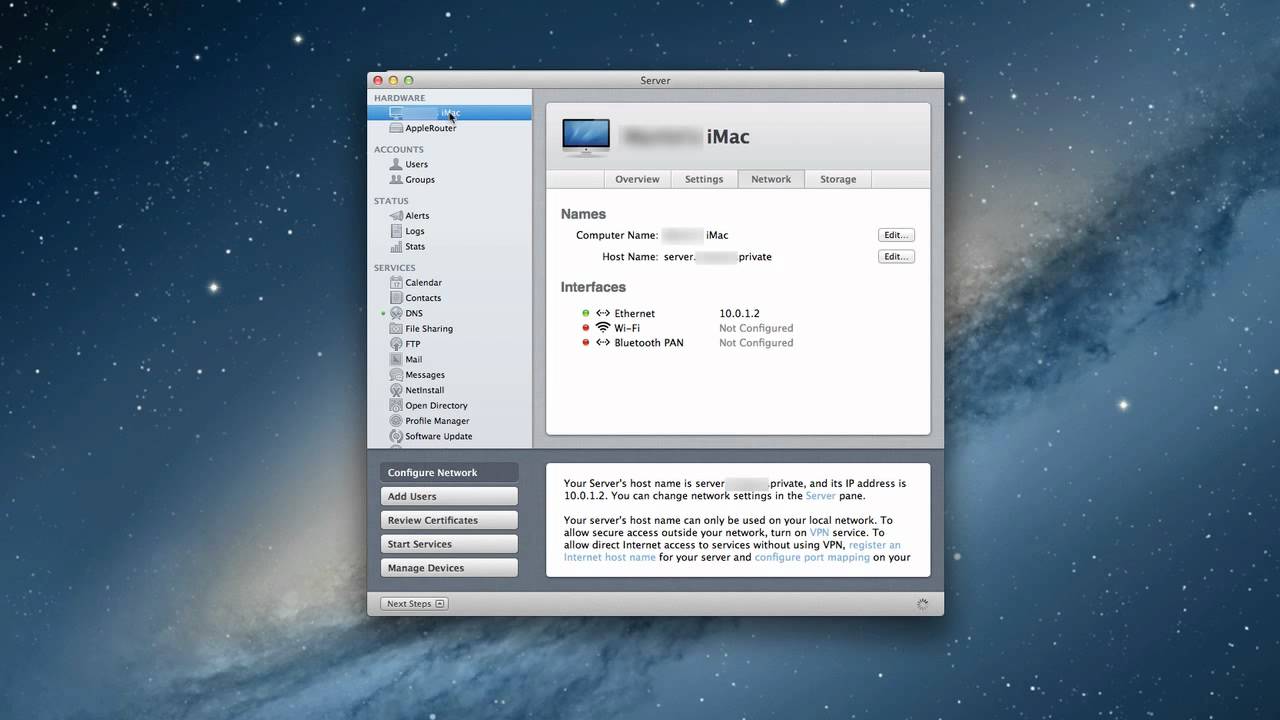
Task: Switch to the Overview tab
Action: tap(637, 179)
